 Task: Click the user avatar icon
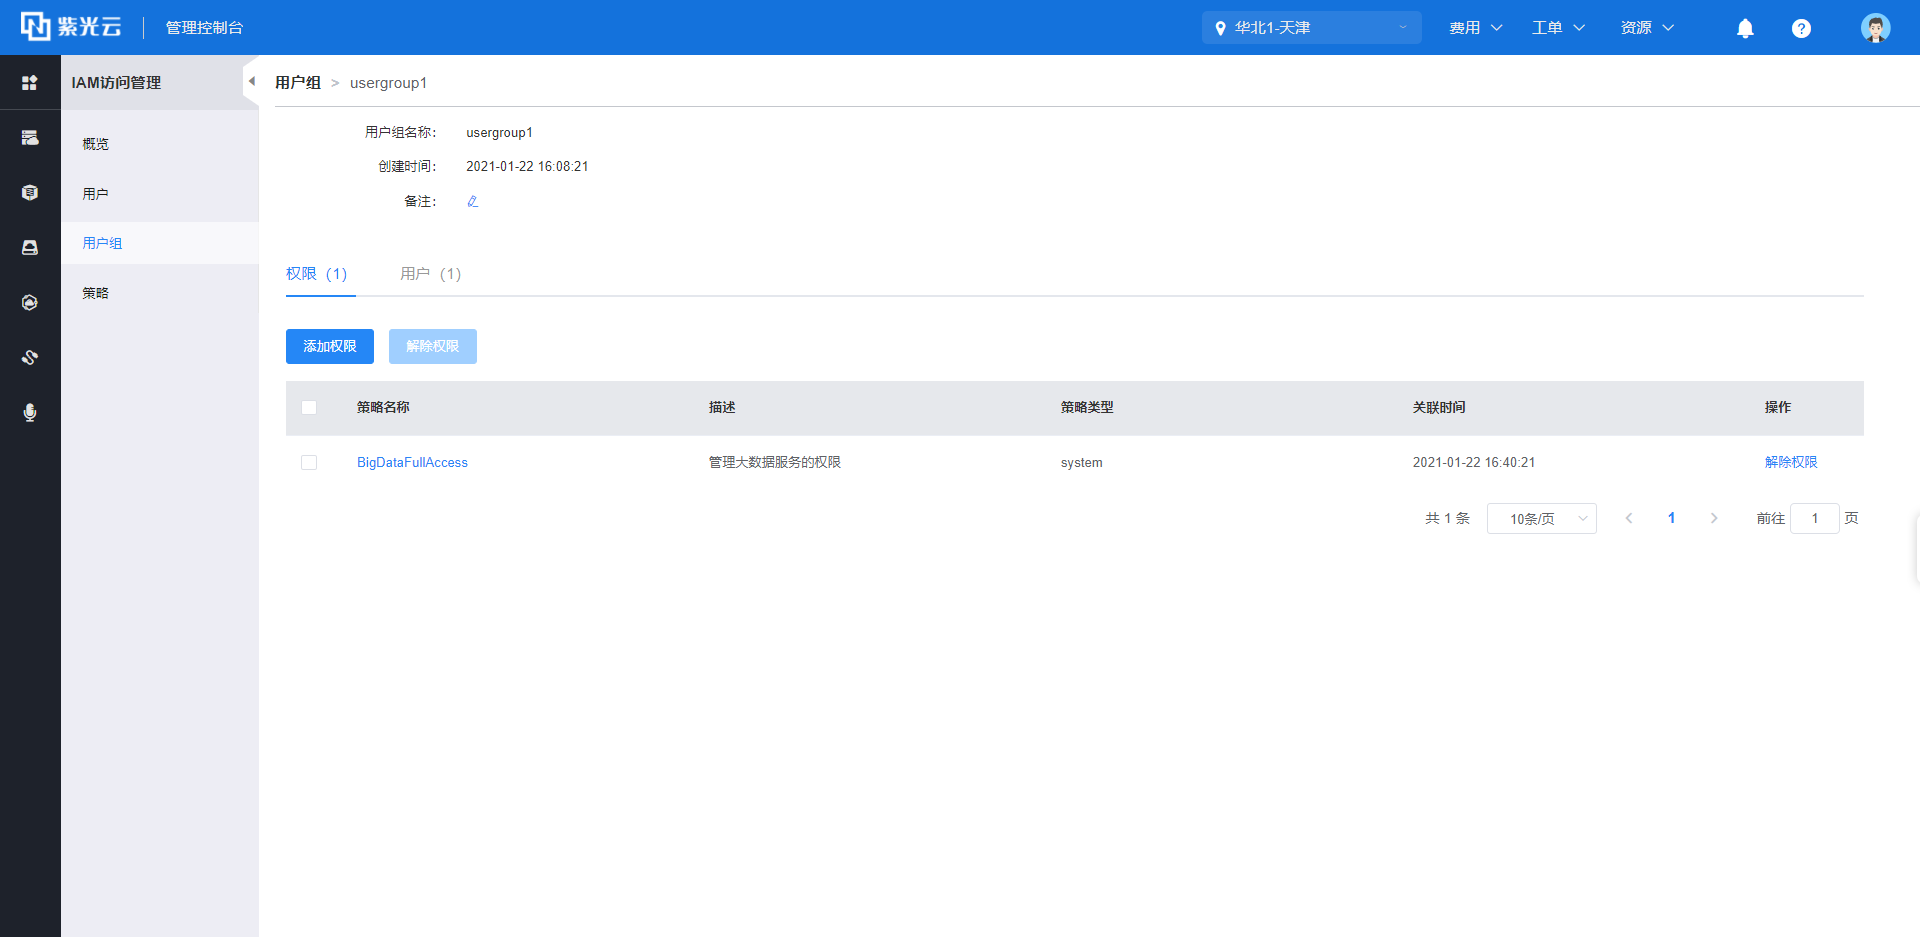tap(1875, 28)
